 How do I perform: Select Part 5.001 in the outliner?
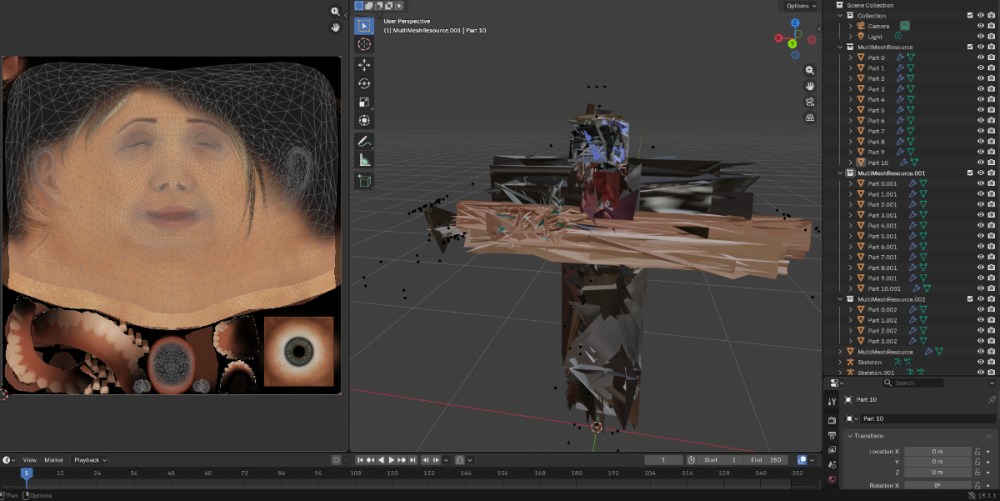click(x=882, y=236)
